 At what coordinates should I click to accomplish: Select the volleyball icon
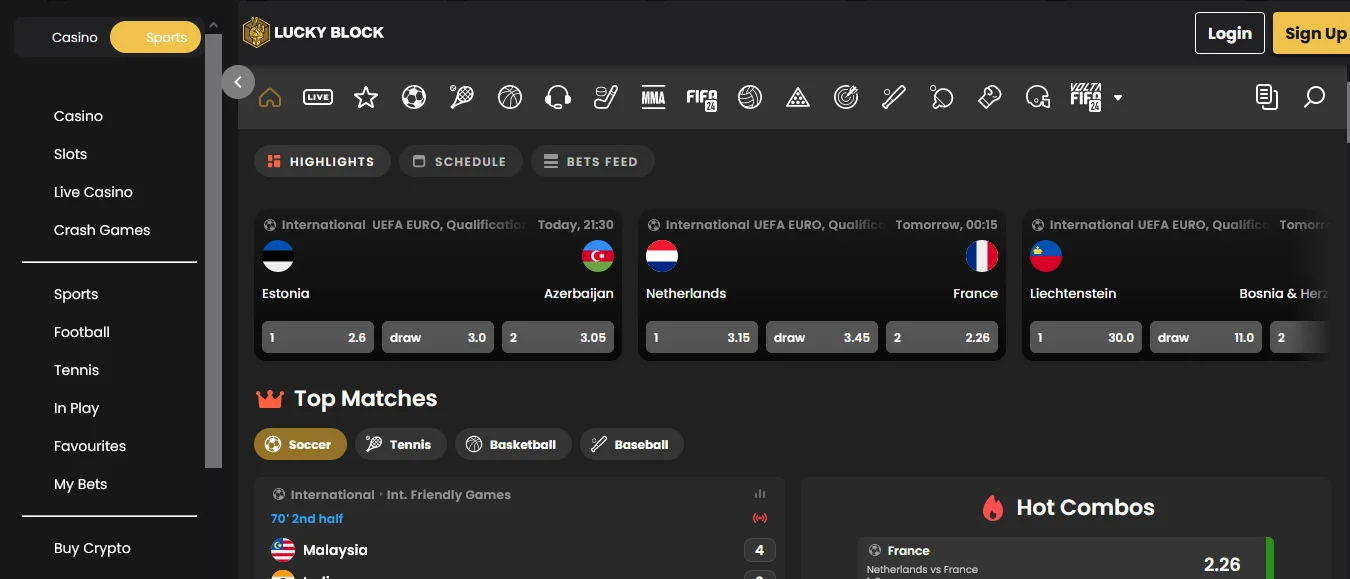tap(750, 97)
